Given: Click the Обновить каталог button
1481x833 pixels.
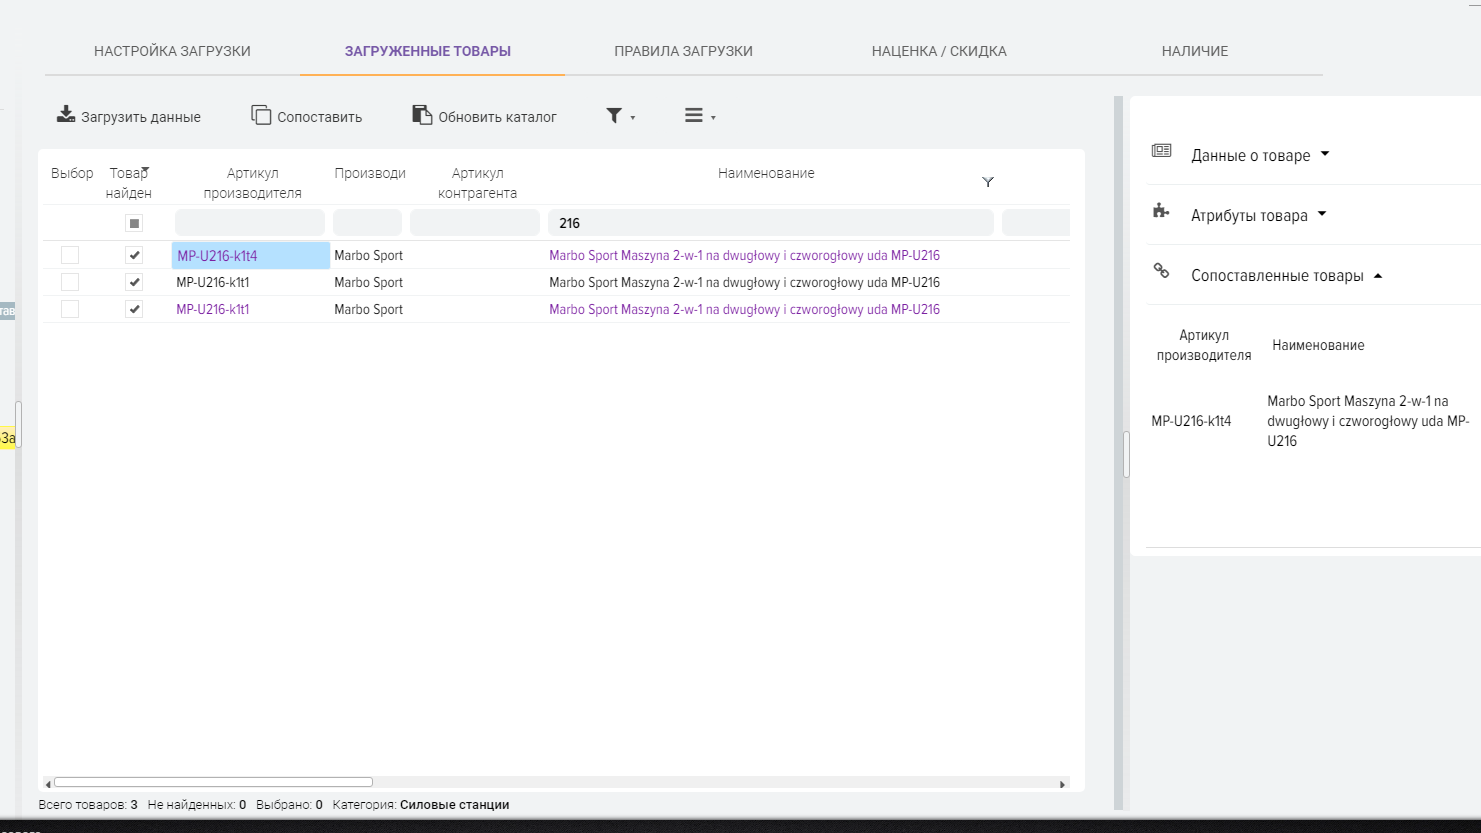Looking at the screenshot, I should 484,116.
